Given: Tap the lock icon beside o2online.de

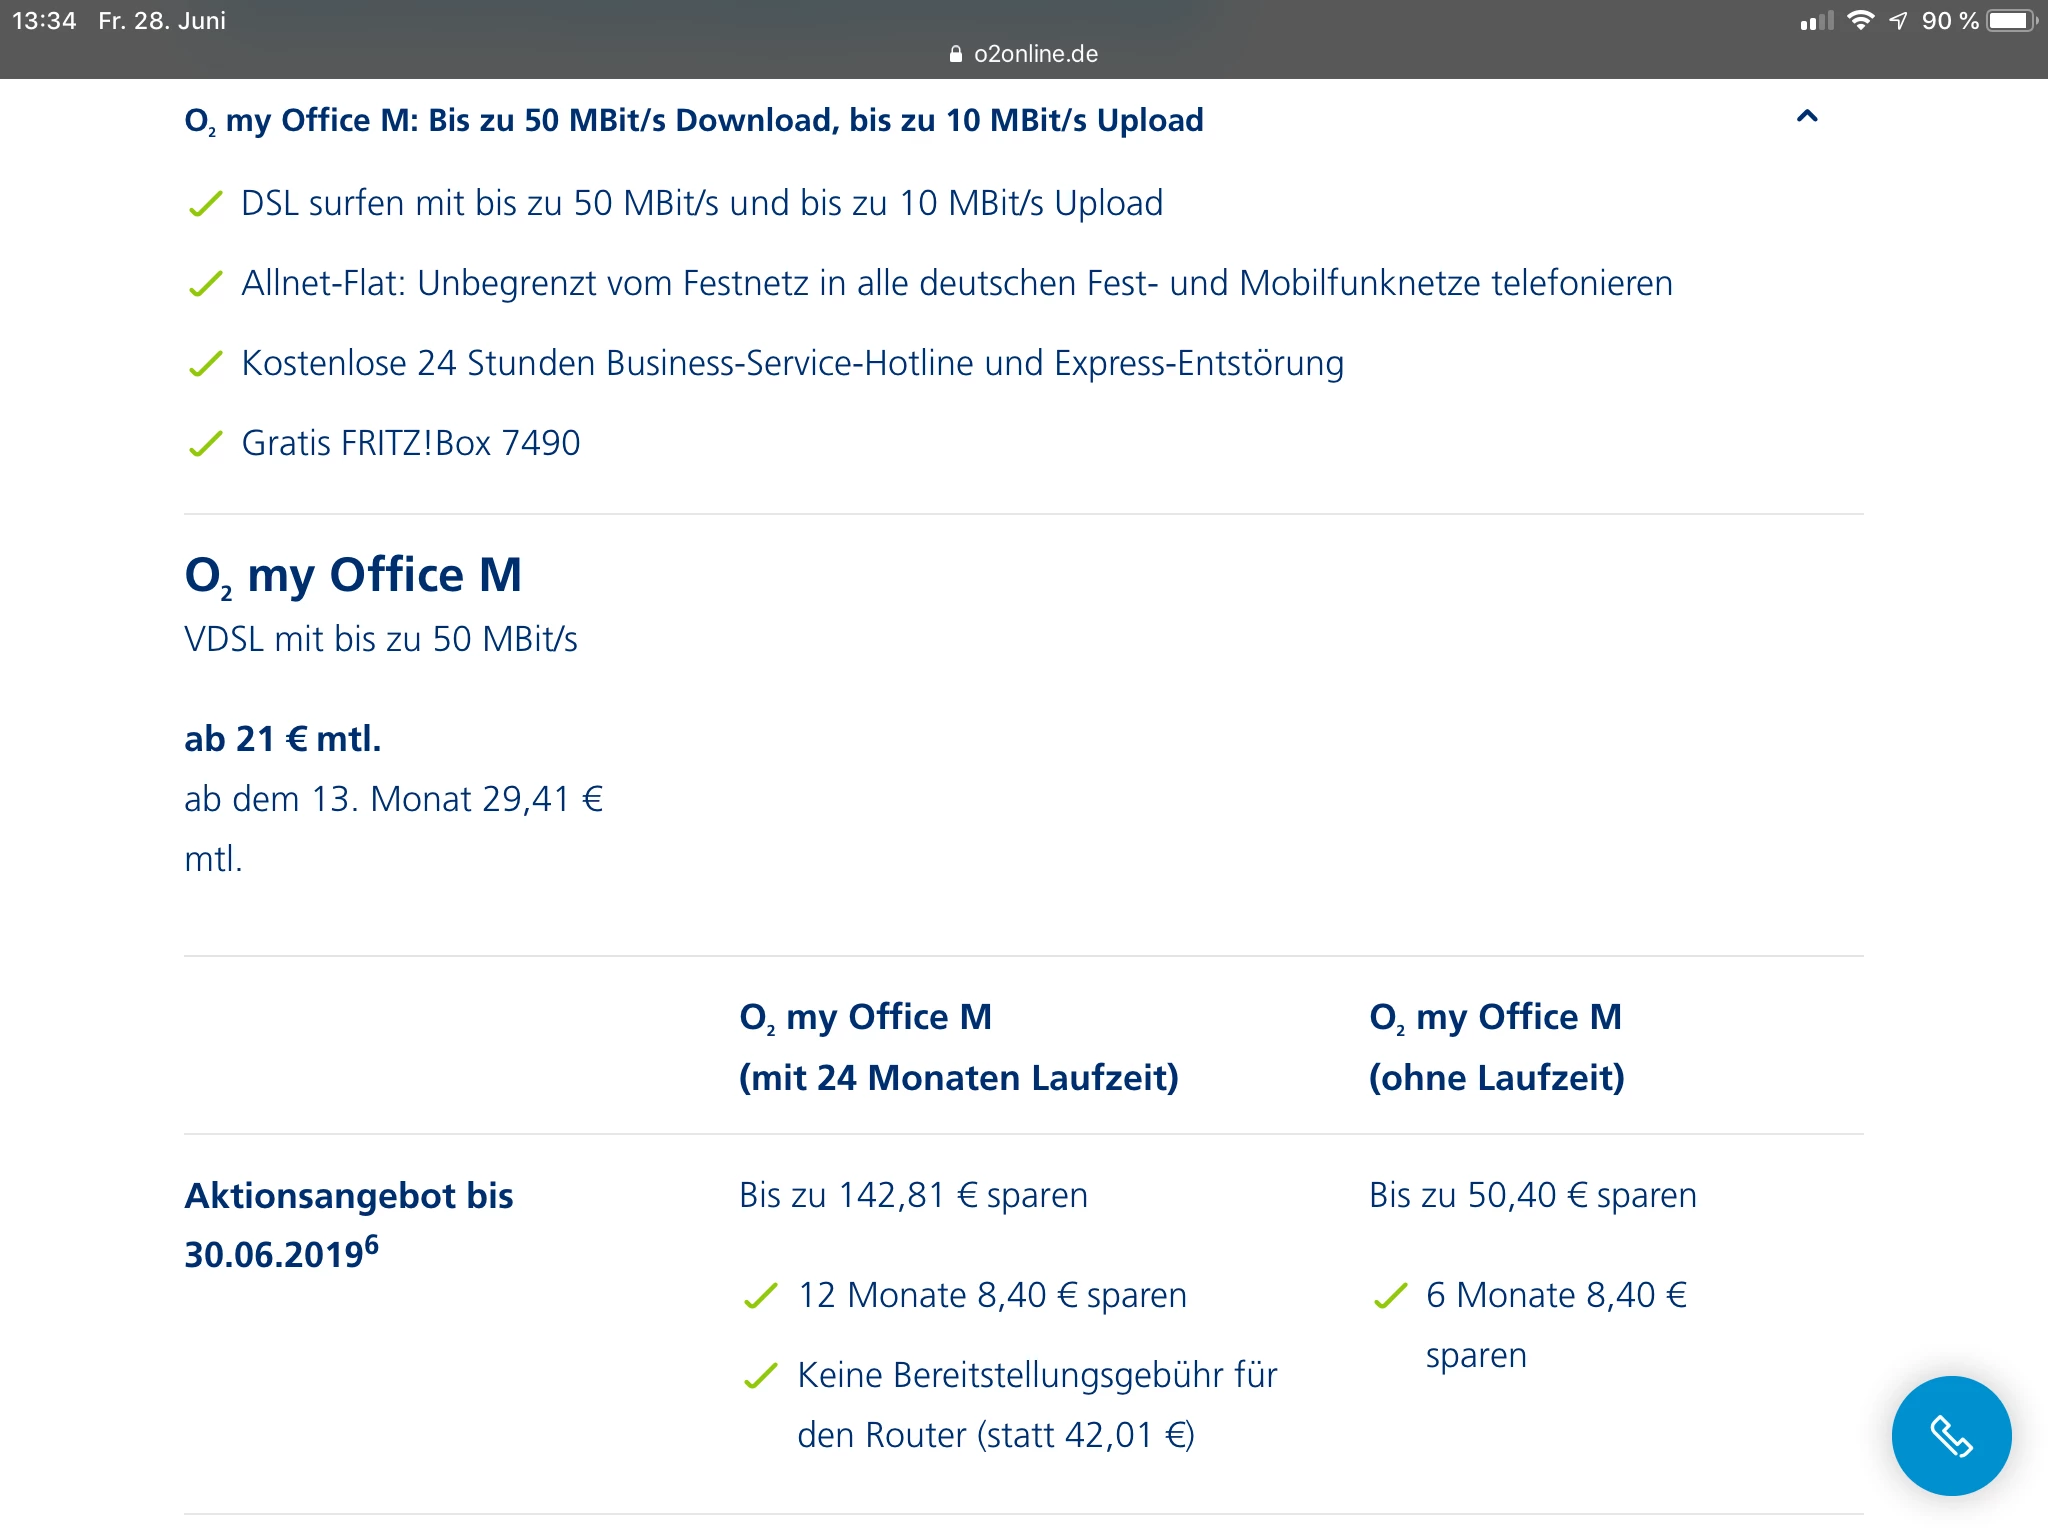Looking at the screenshot, I should click(956, 54).
